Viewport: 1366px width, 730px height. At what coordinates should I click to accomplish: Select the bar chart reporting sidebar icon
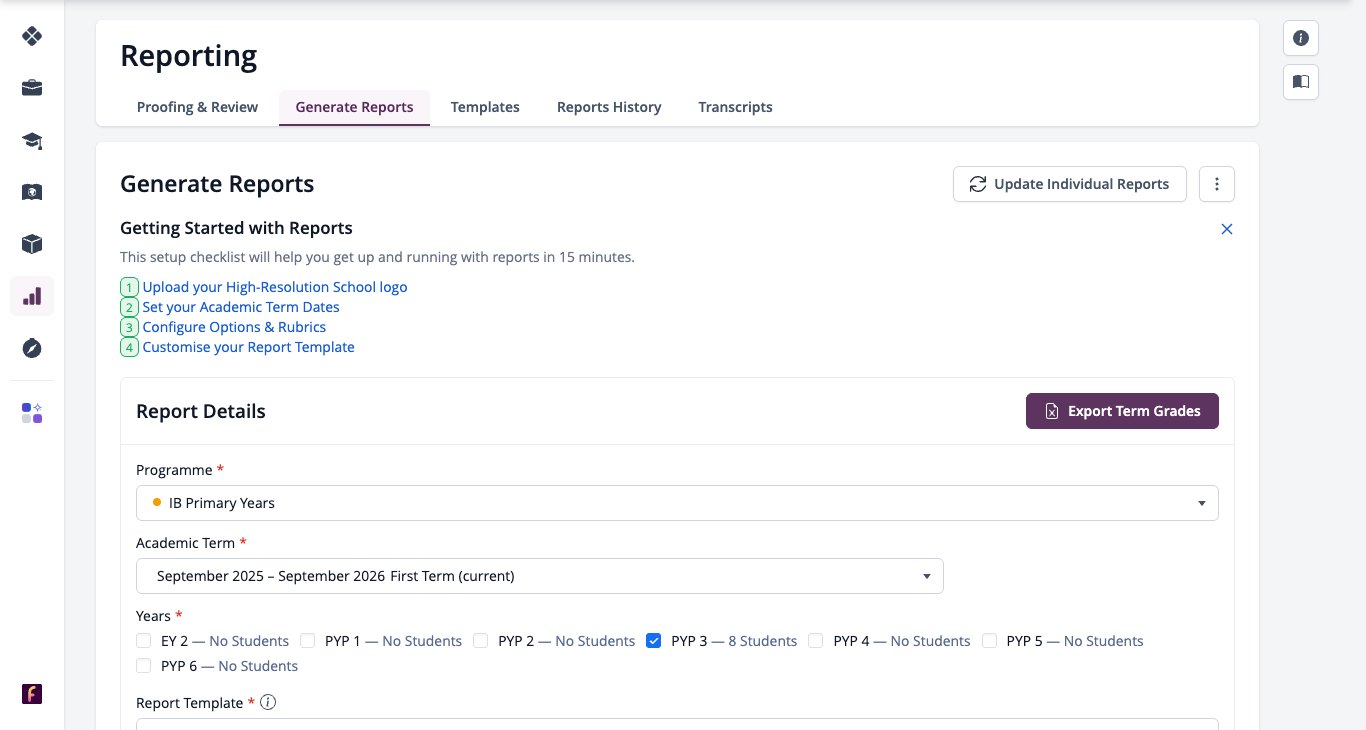pos(32,296)
